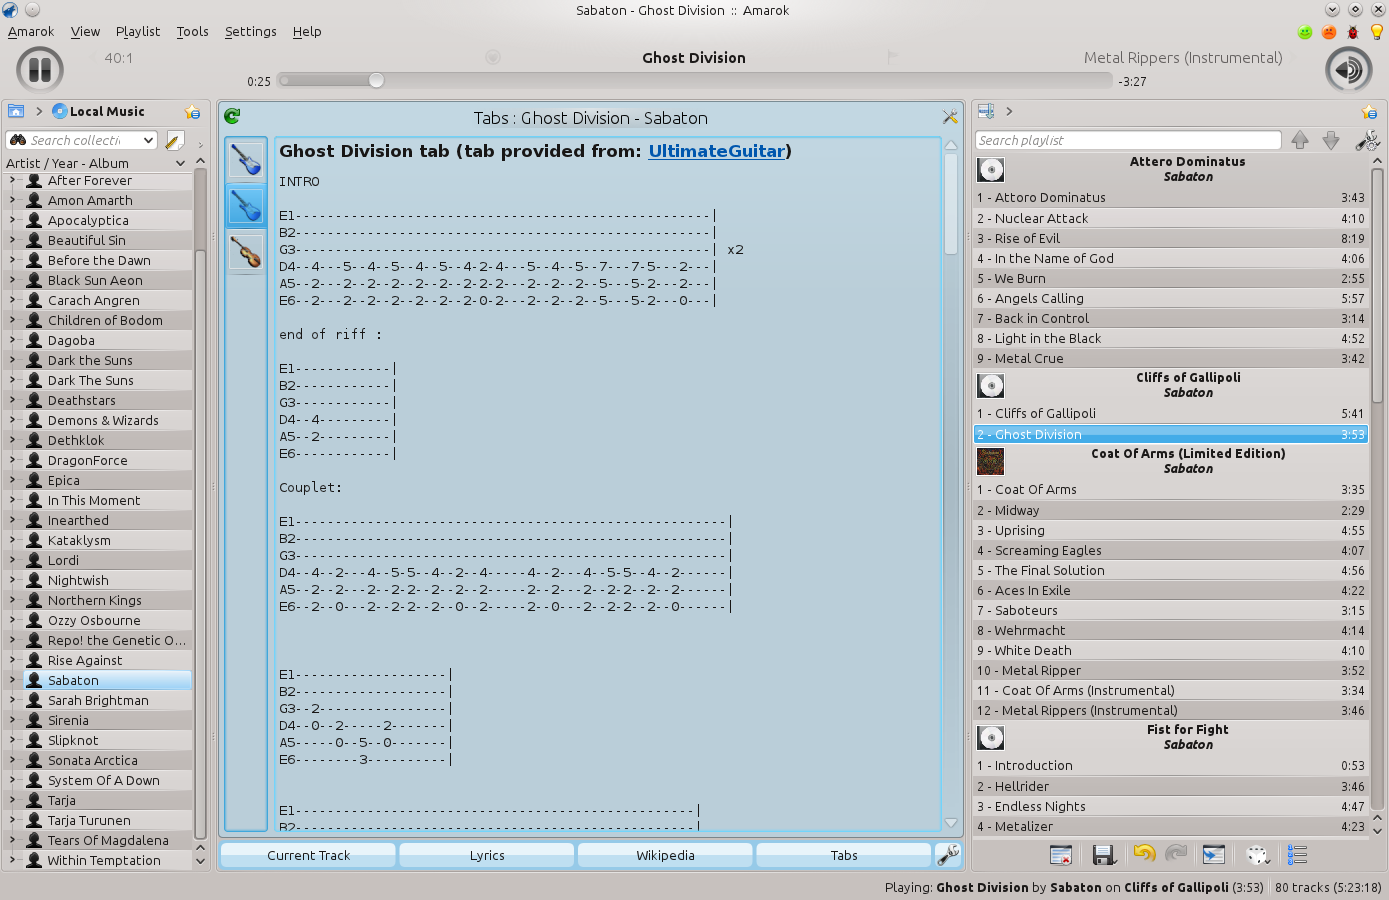
Task: Open Tabs applet settings tools icon
Action: click(x=950, y=117)
